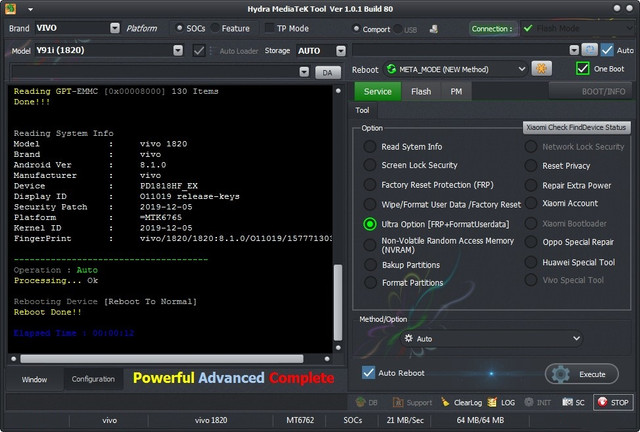Click the refresh ports icon
The height and width of the screenshot is (432, 640).
[x=589, y=50]
